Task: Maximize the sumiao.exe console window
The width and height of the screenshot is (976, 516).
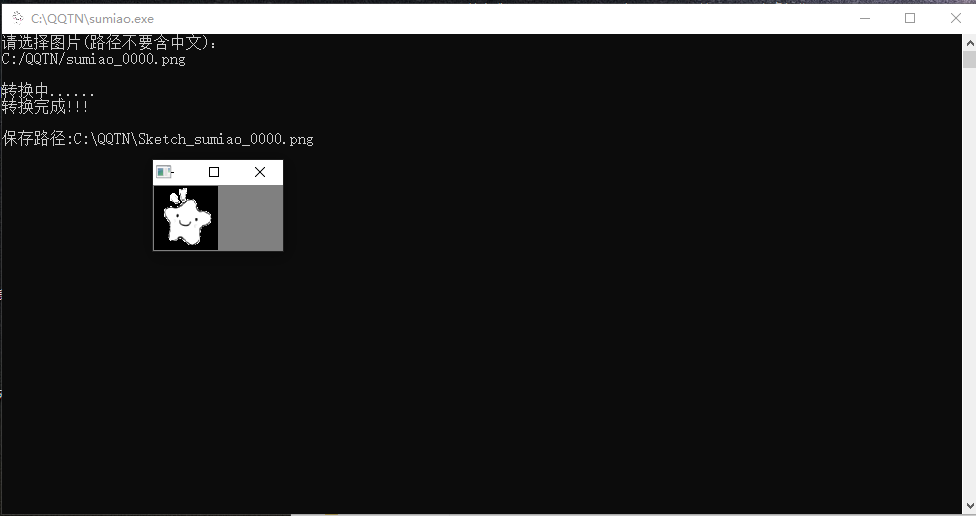Action: (x=909, y=18)
